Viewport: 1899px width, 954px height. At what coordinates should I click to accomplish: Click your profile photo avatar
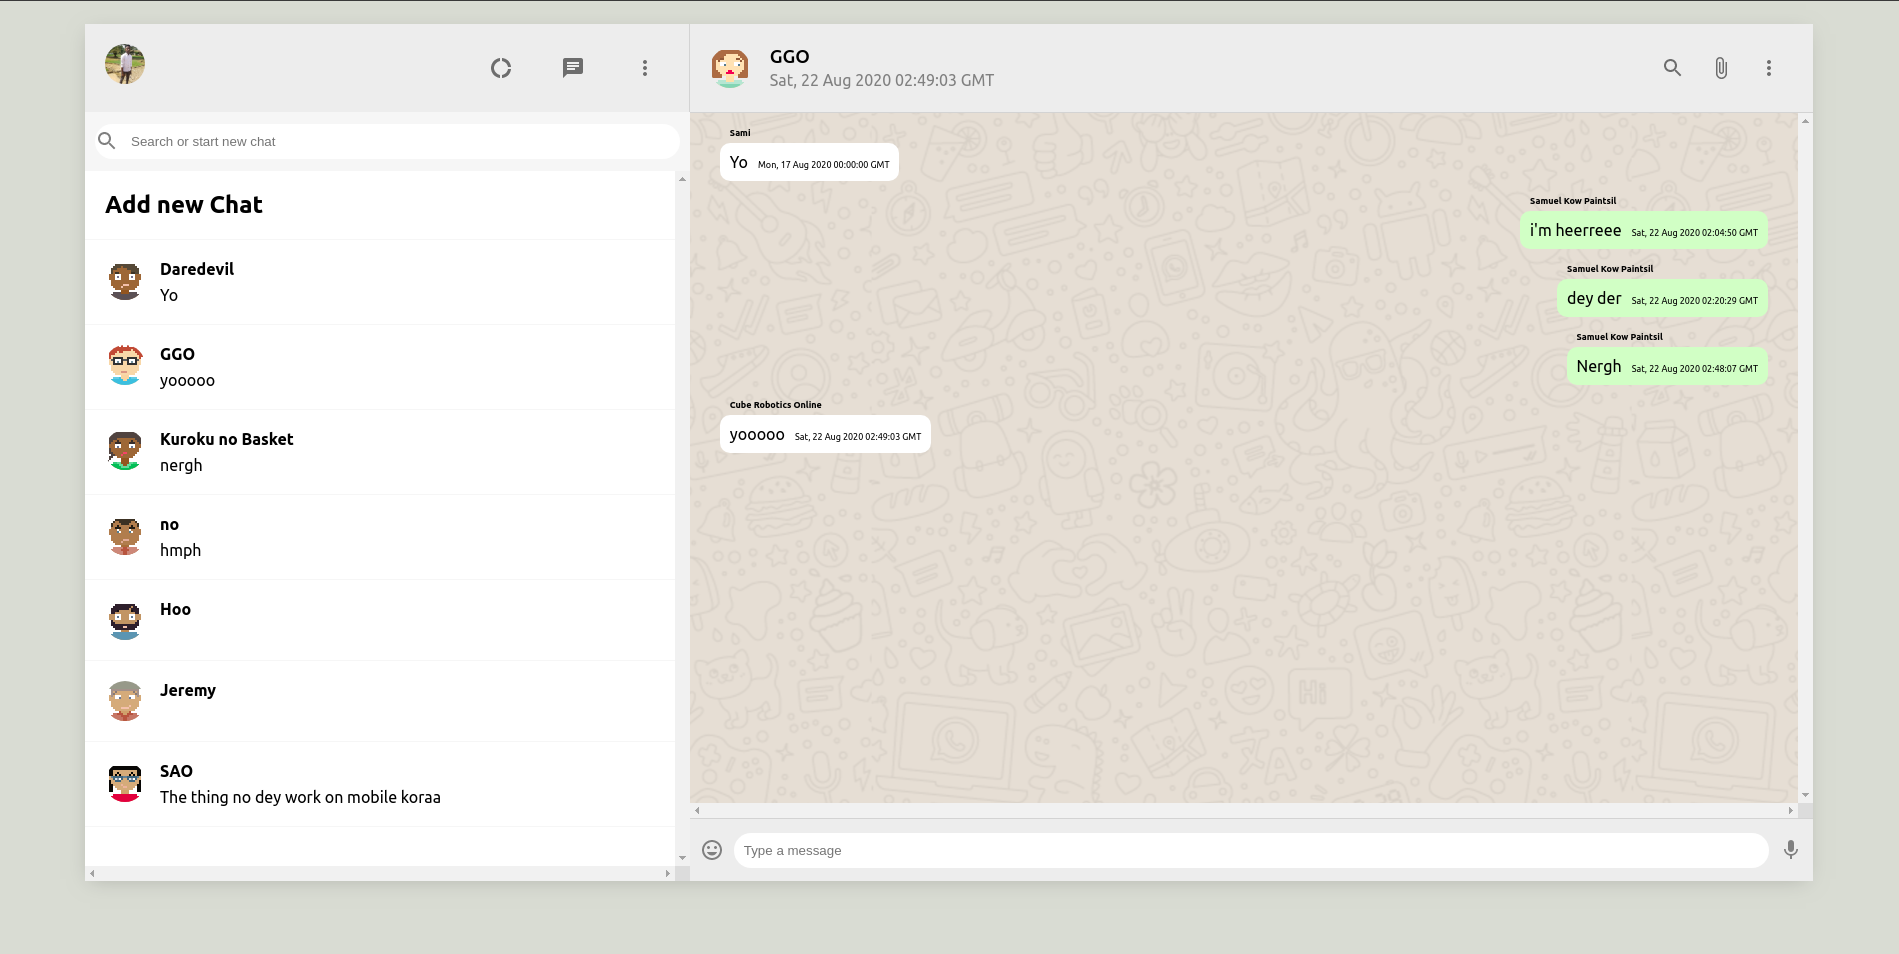(x=125, y=64)
